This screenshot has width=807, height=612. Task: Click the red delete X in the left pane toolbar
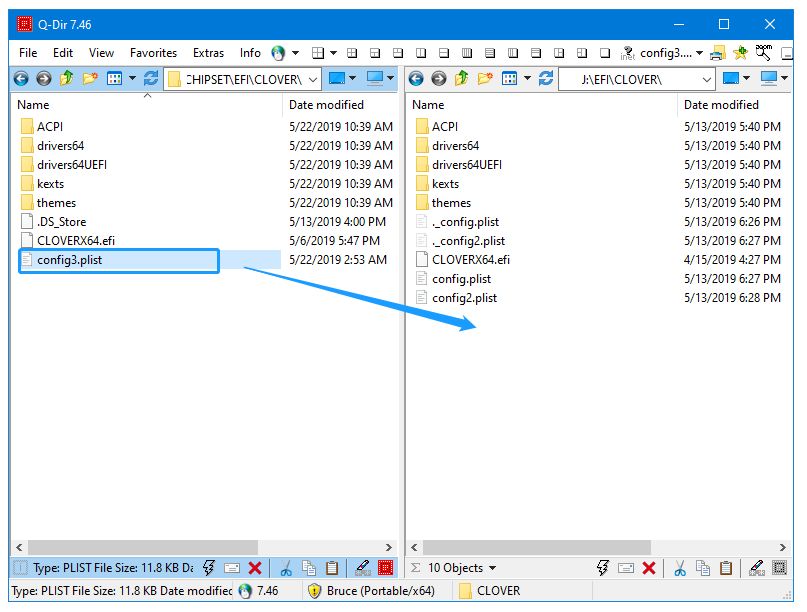[x=255, y=568]
